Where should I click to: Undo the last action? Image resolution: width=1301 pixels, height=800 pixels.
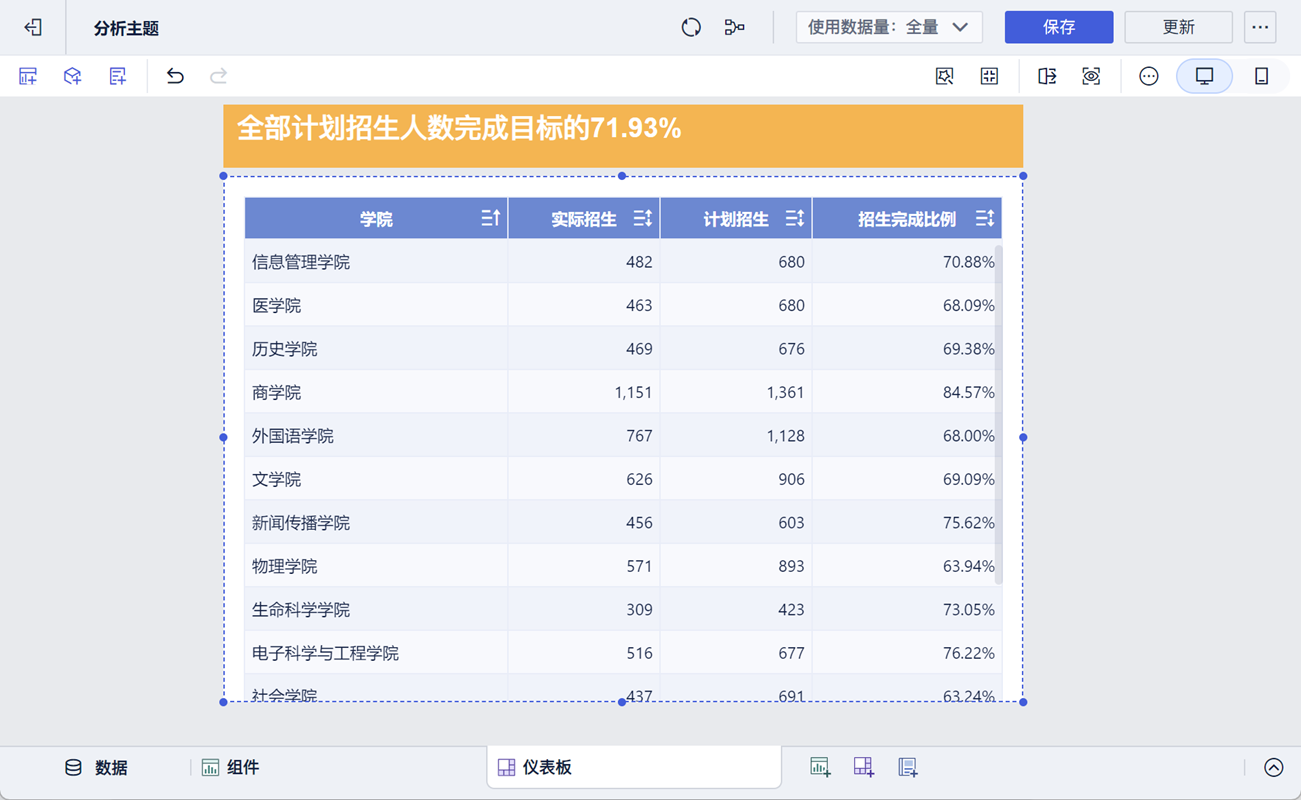175,76
